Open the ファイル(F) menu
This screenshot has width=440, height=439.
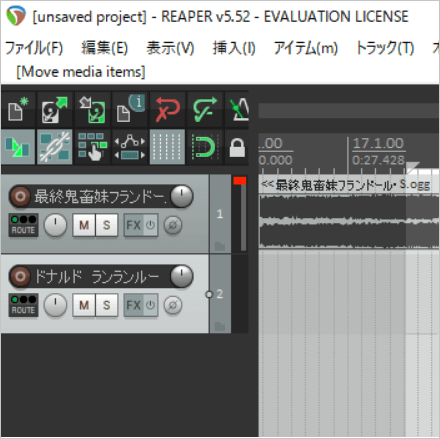34,48
